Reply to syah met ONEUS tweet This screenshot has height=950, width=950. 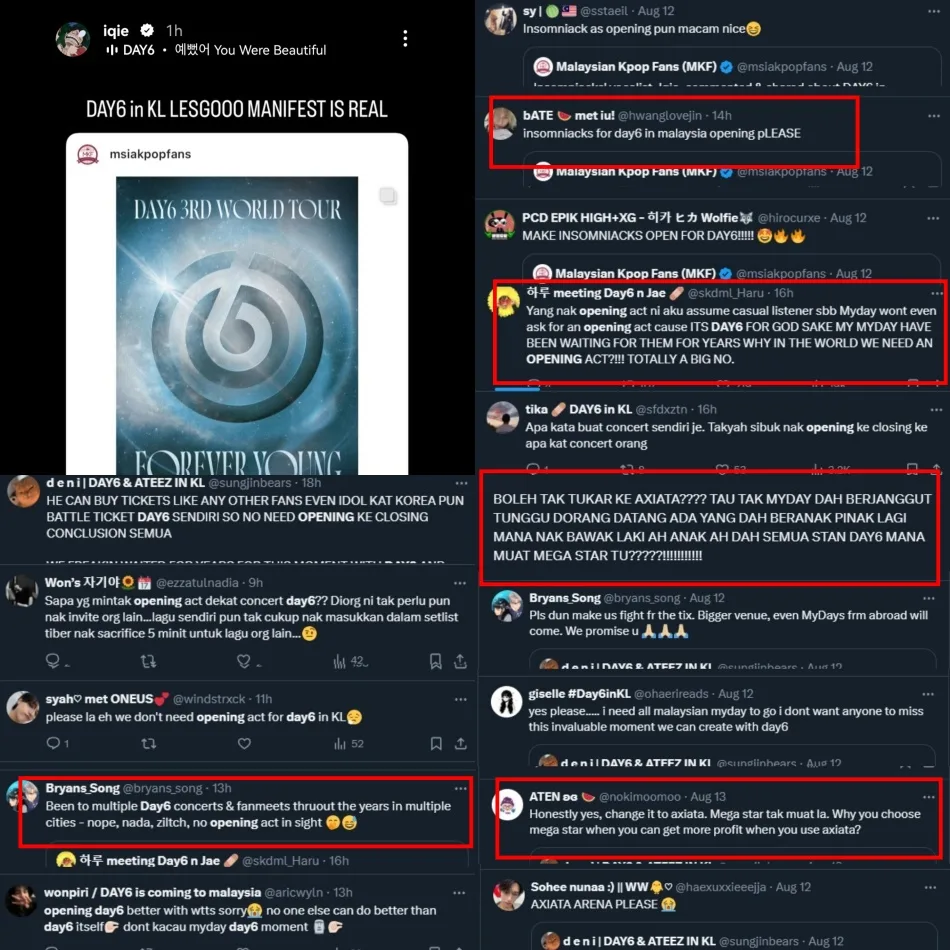pos(53,743)
